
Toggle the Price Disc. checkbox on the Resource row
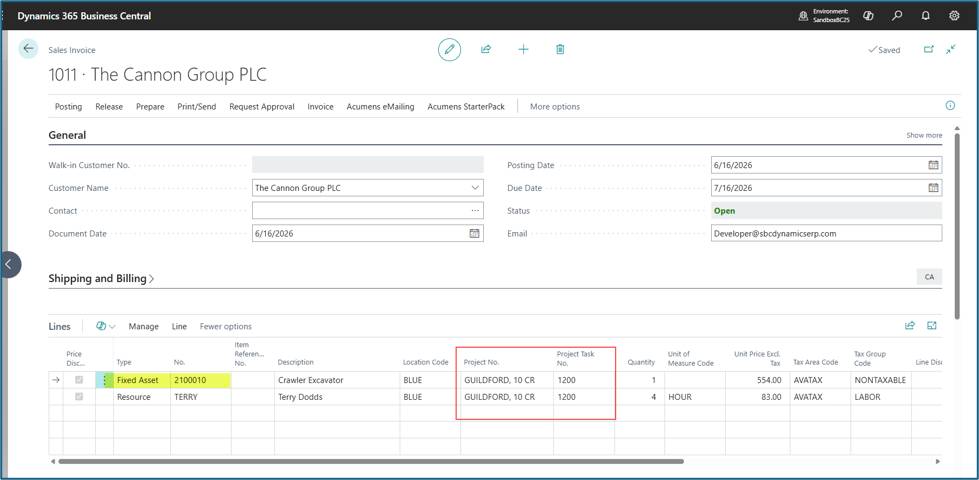tap(79, 396)
